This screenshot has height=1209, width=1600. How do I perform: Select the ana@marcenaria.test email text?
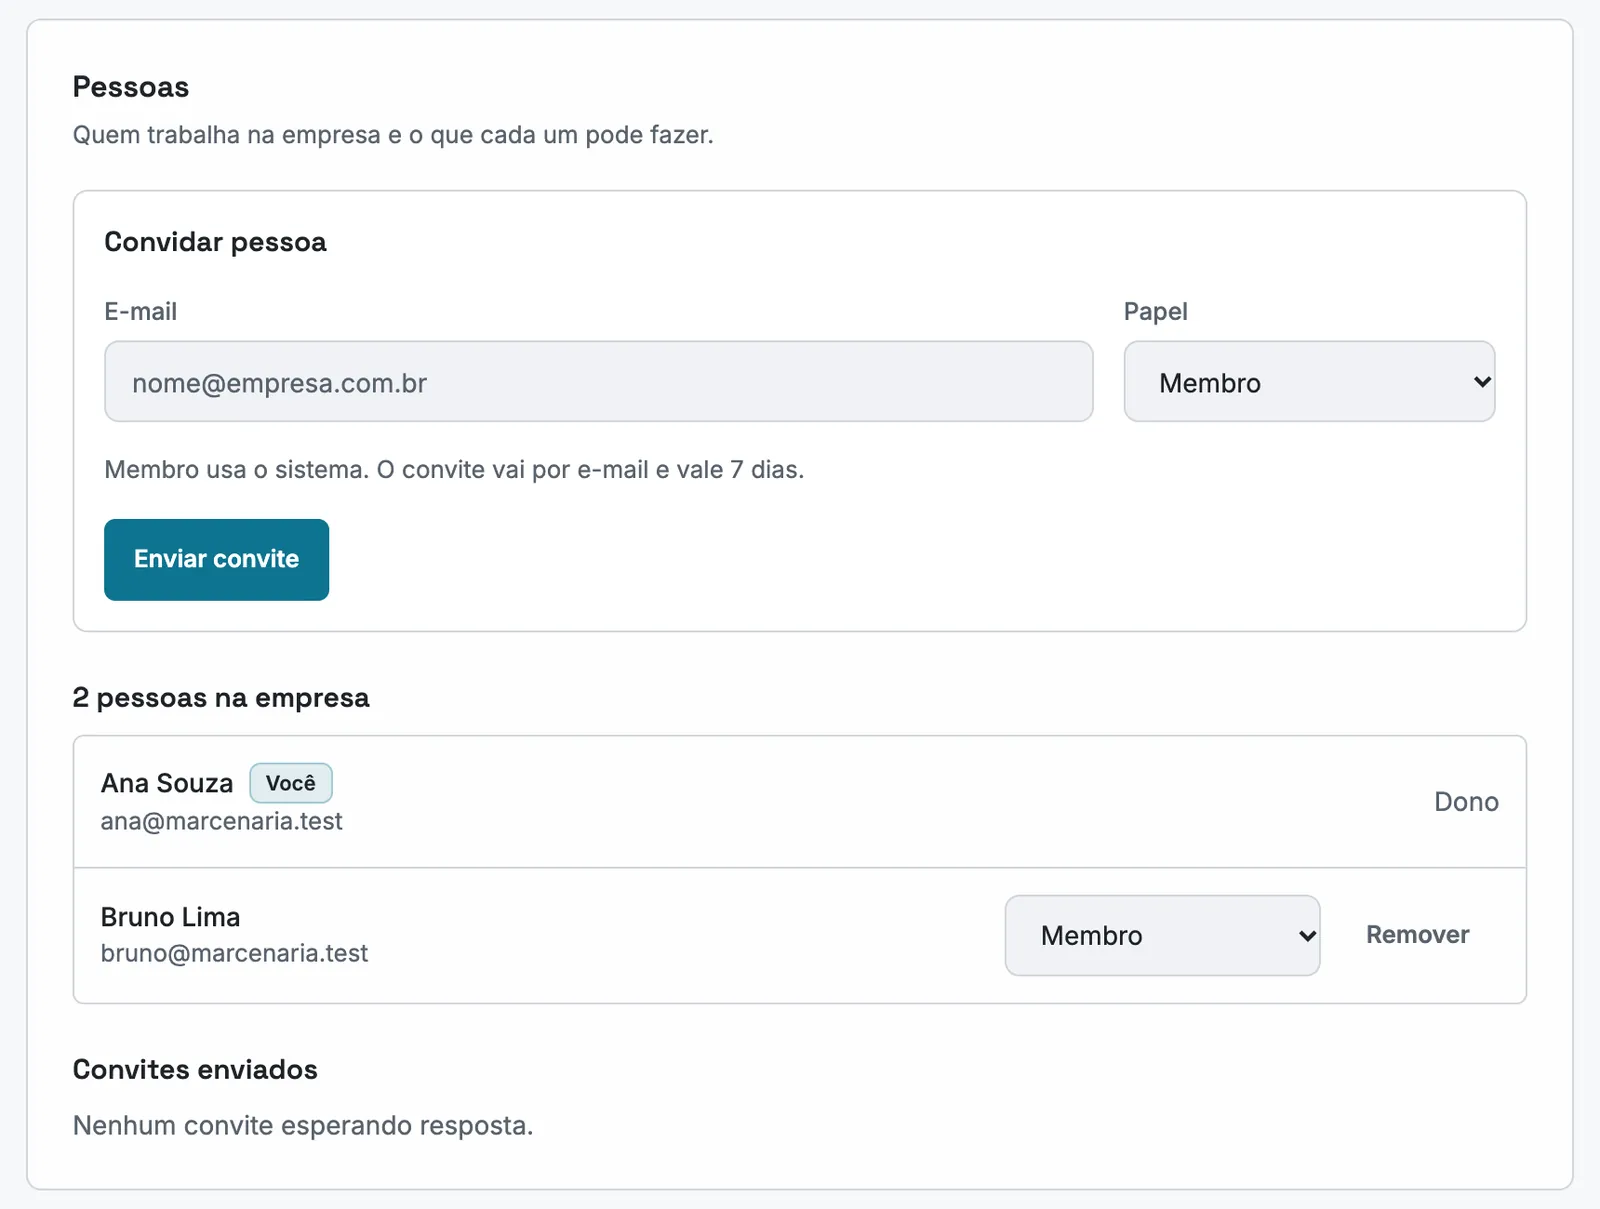222,822
